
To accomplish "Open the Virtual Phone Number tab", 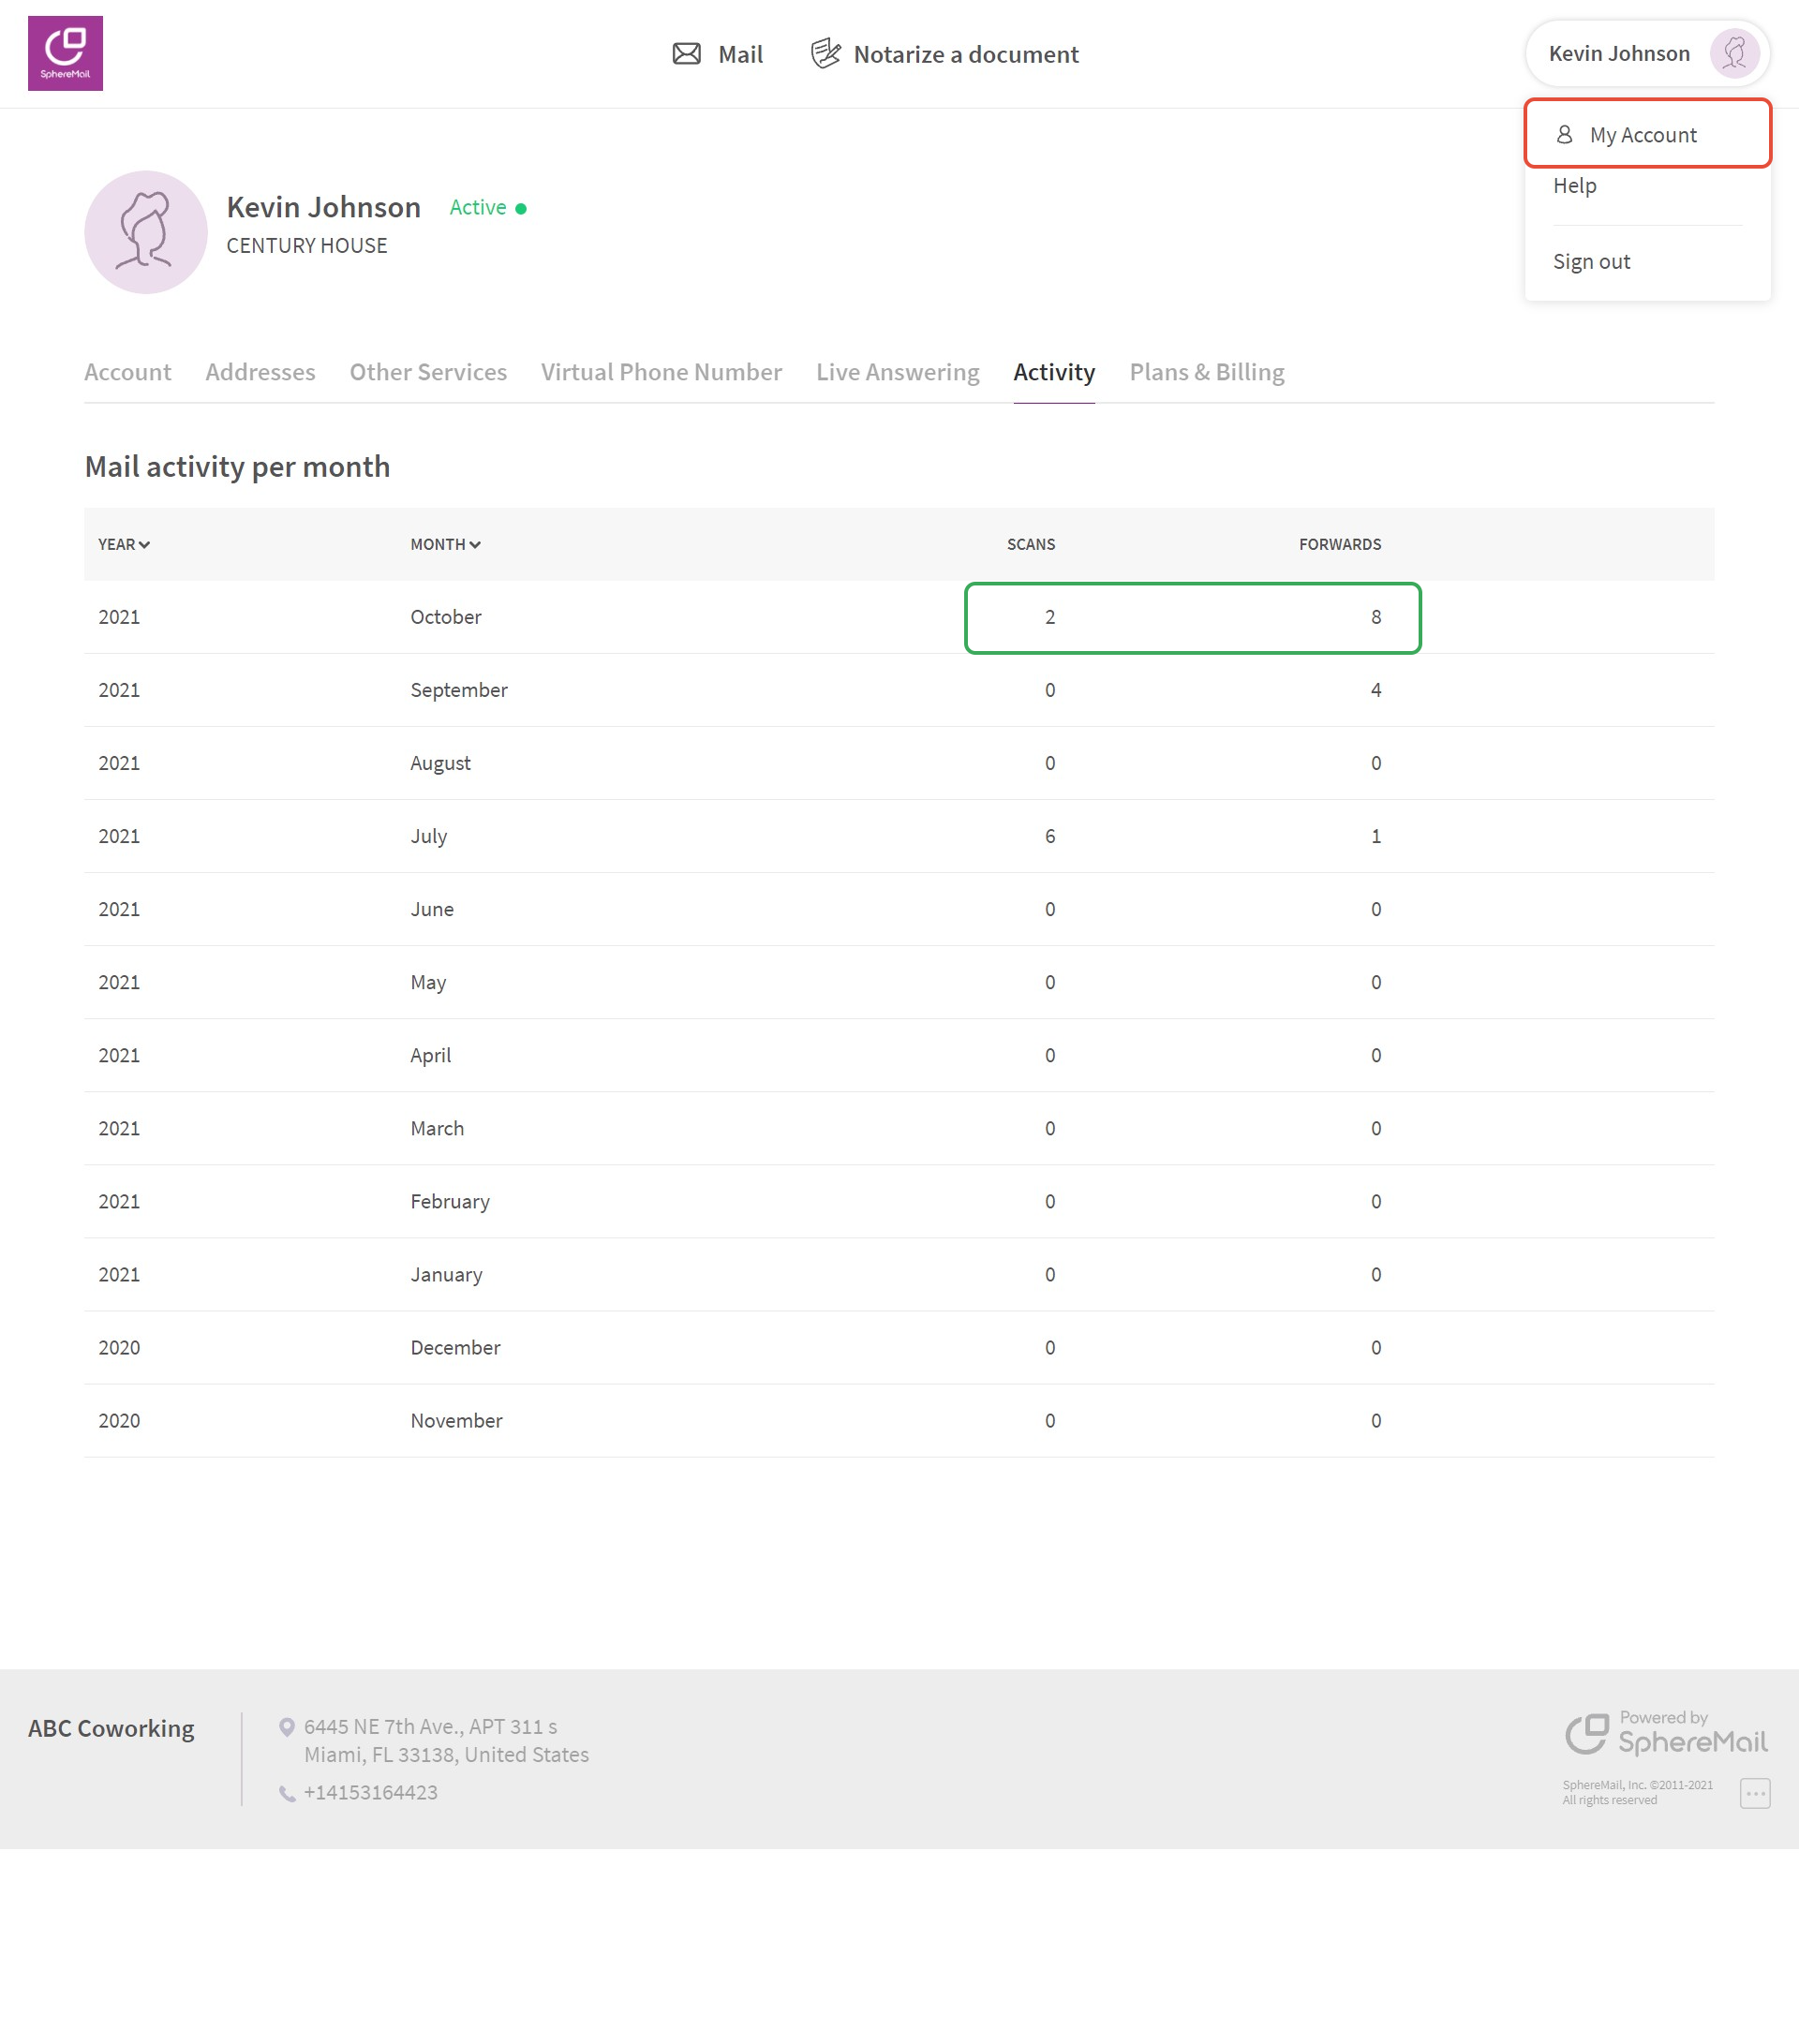I will 661,372.
